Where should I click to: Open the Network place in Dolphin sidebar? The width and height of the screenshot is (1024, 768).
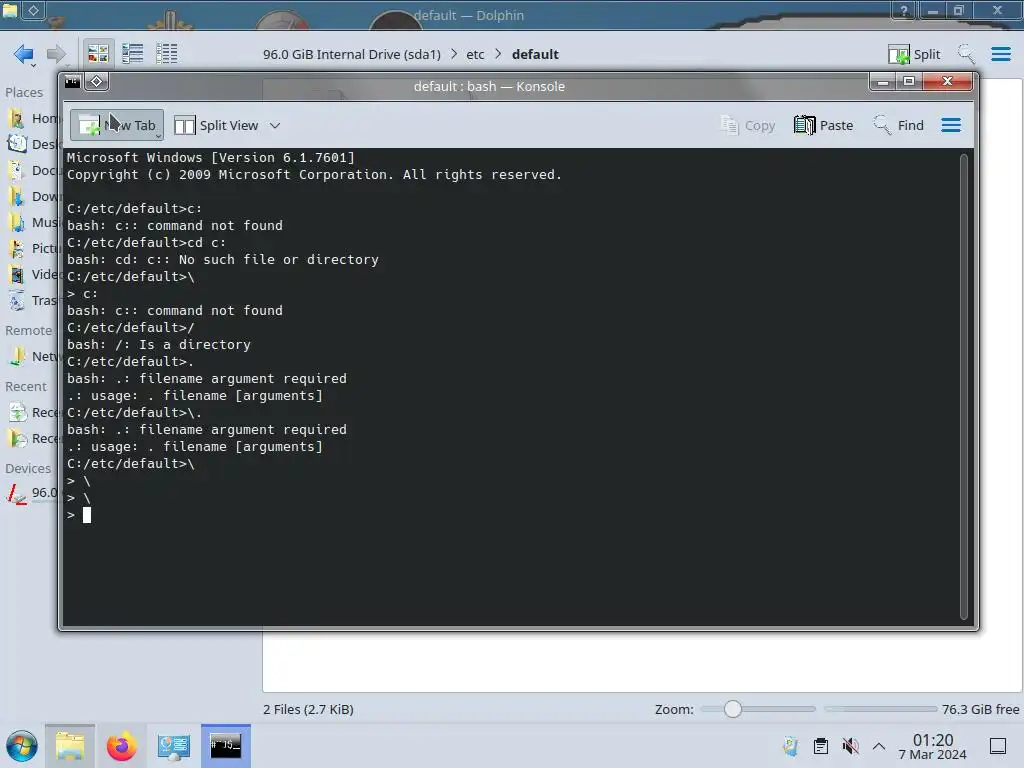click(33, 357)
